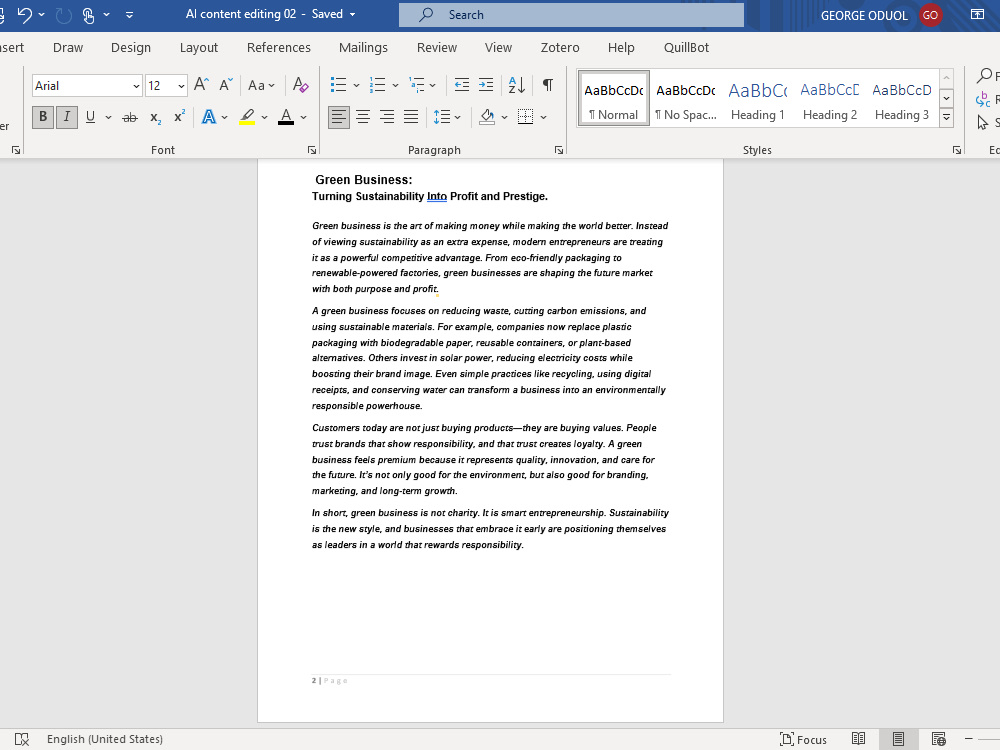Apply paragraph shading fill

(487, 117)
